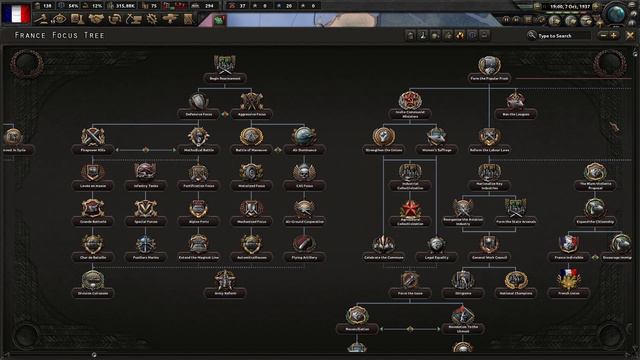The image size is (640, 360).
Task: Toggle the last focus filter icon
Action: (484, 36)
